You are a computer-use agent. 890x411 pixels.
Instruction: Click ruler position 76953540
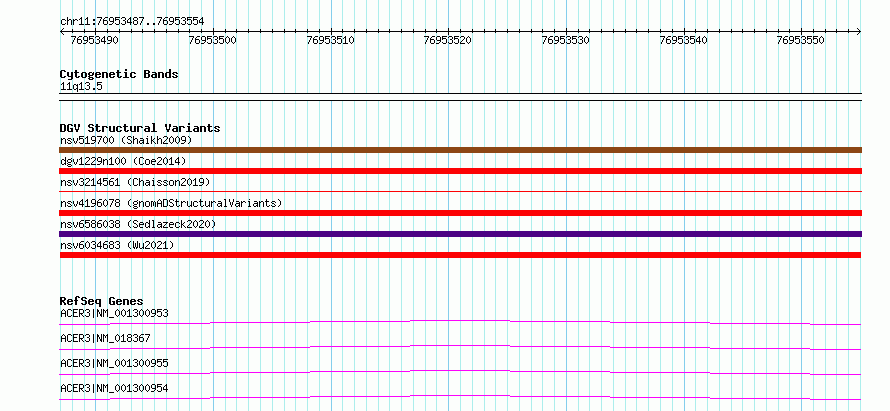point(683,40)
